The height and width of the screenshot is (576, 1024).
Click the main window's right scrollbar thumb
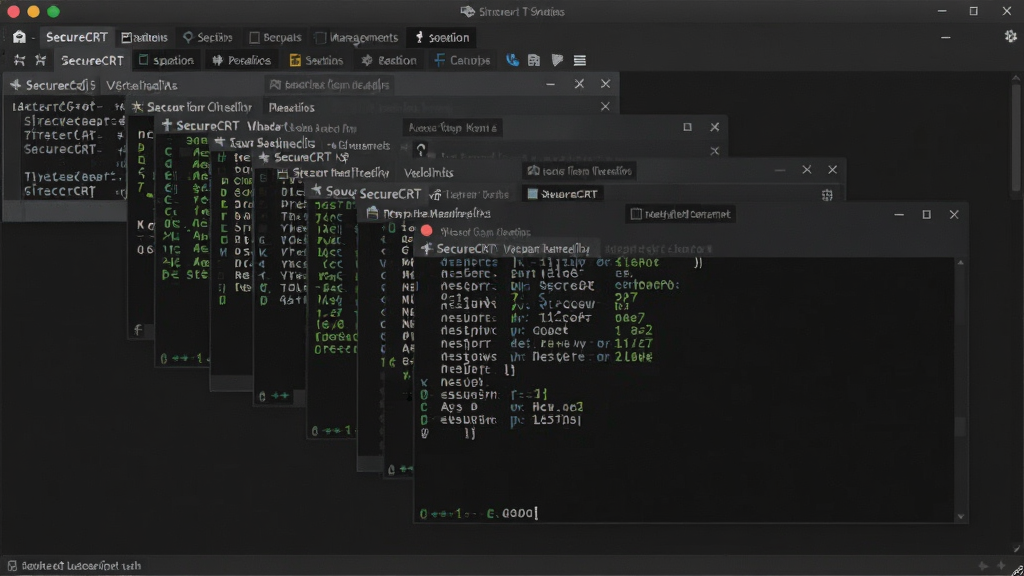coord(1016,136)
